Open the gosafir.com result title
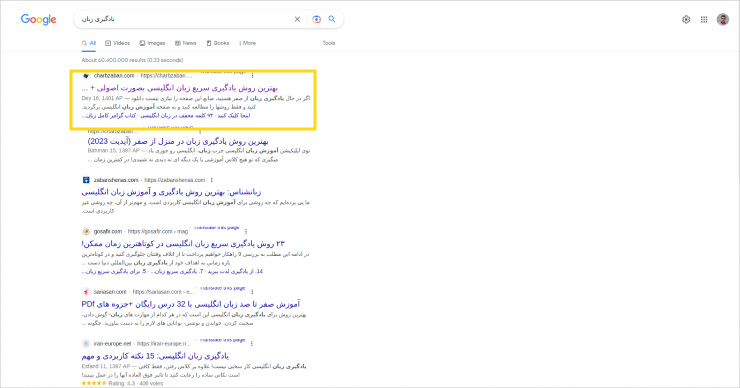 click(183, 244)
